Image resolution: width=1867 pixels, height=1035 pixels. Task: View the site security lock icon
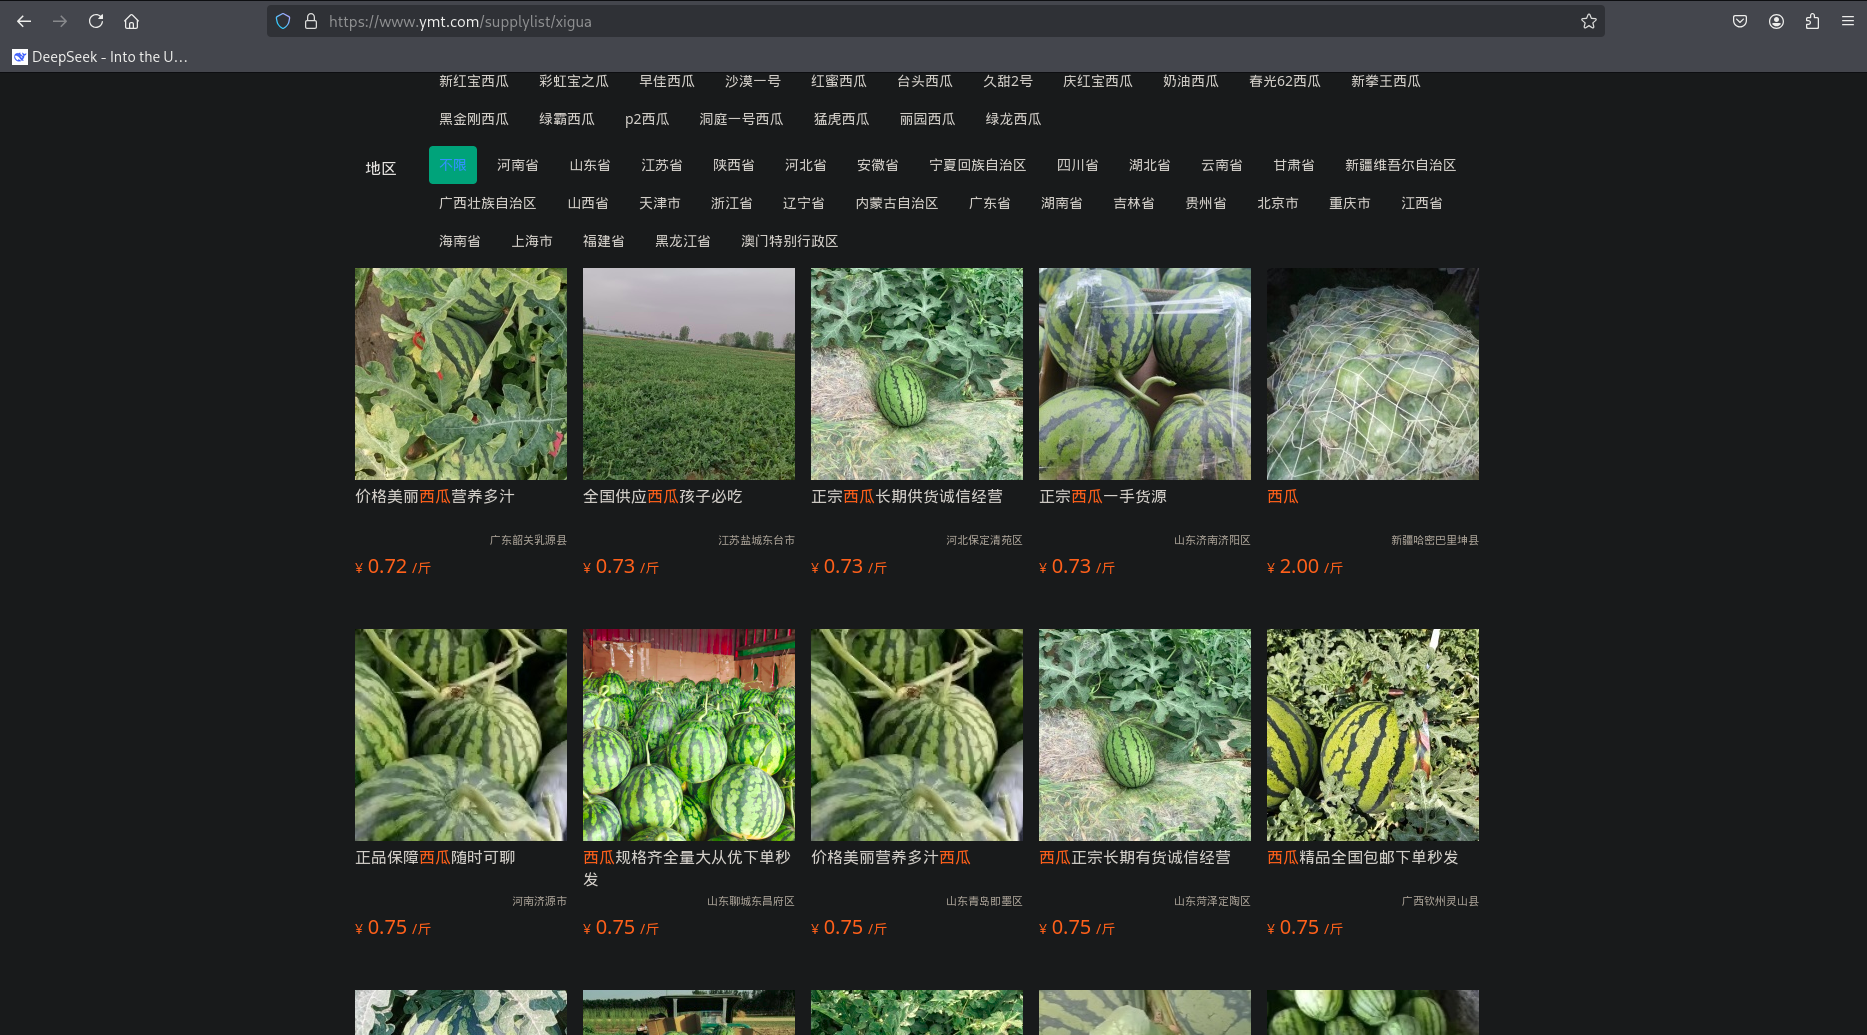(311, 21)
